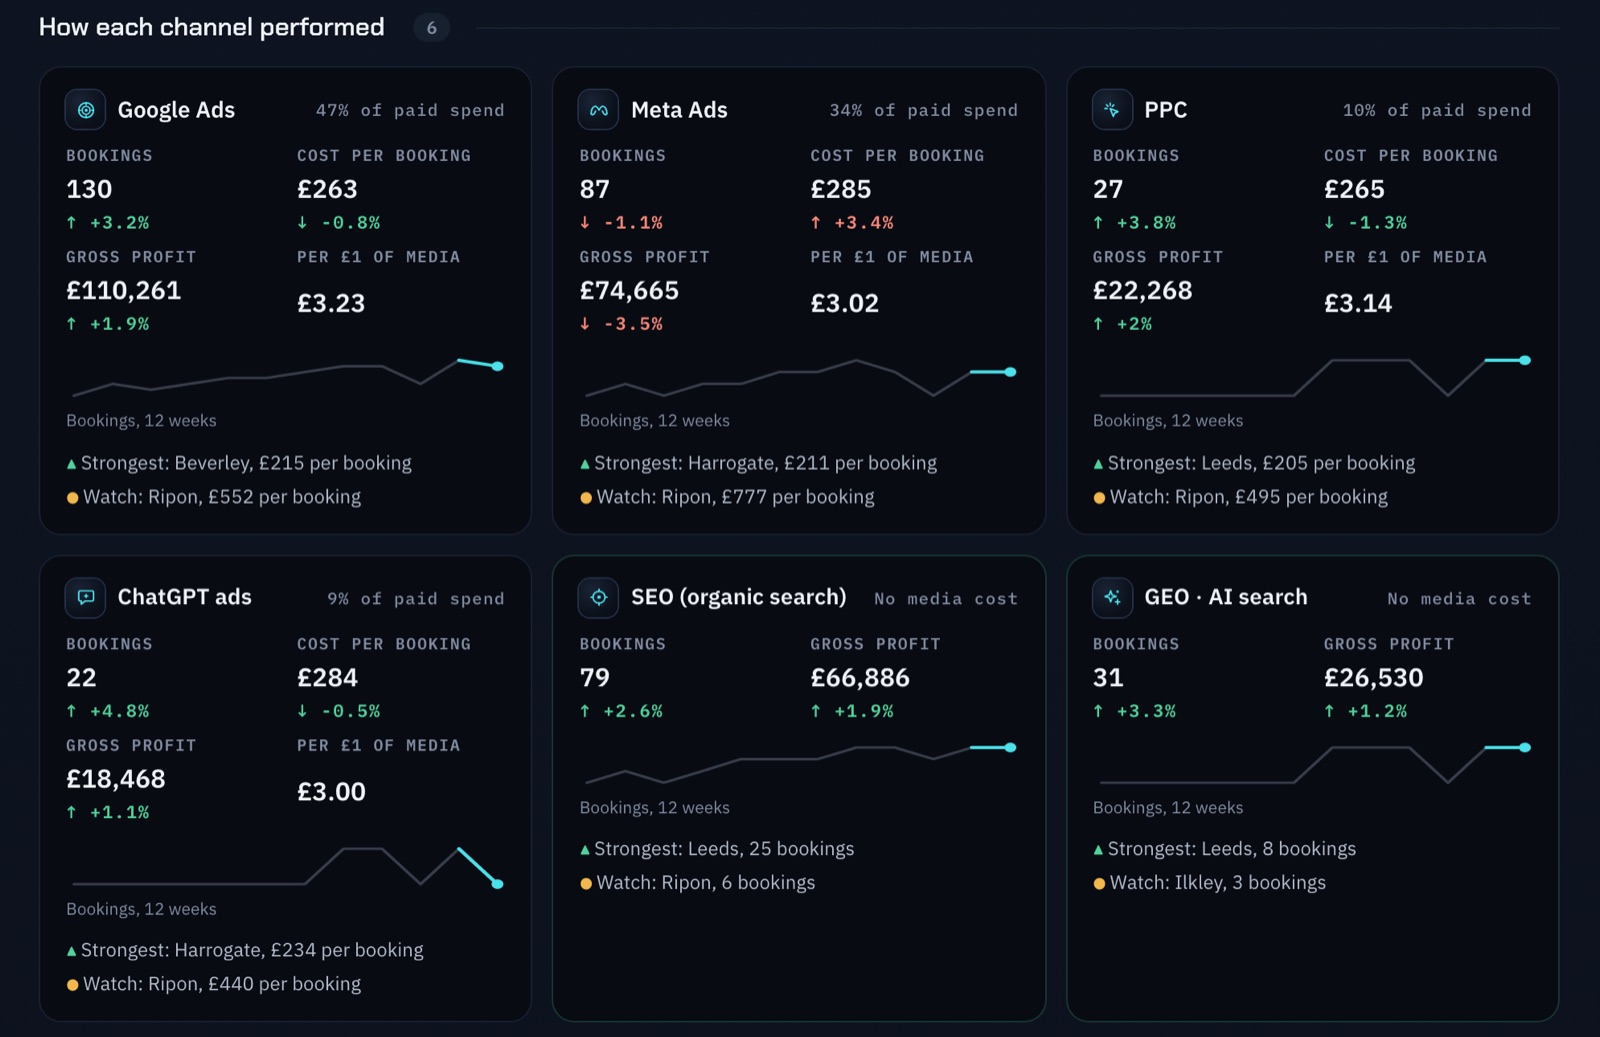Click the orange dot beside Watch: Ripon, £552
This screenshot has height=1037, width=1600.
[72, 498]
